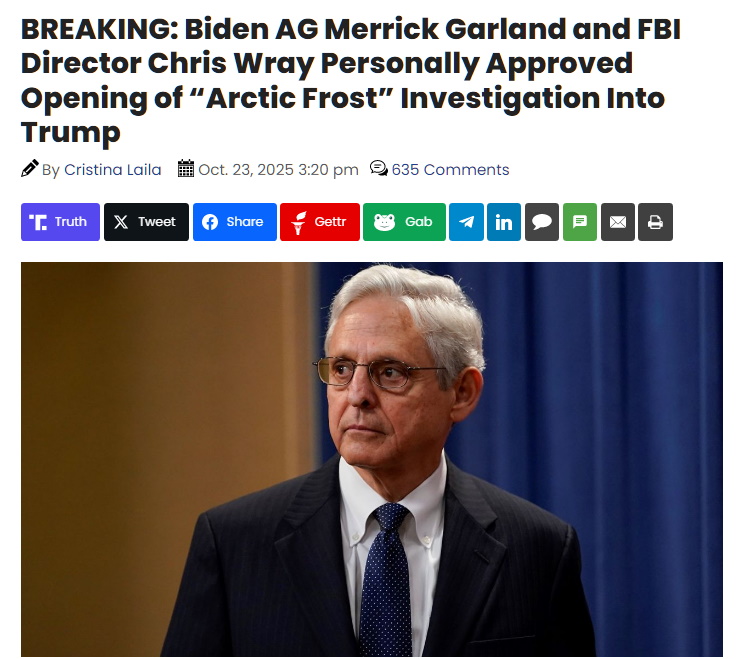Click the green message share icon

click(x=580, y=222)
